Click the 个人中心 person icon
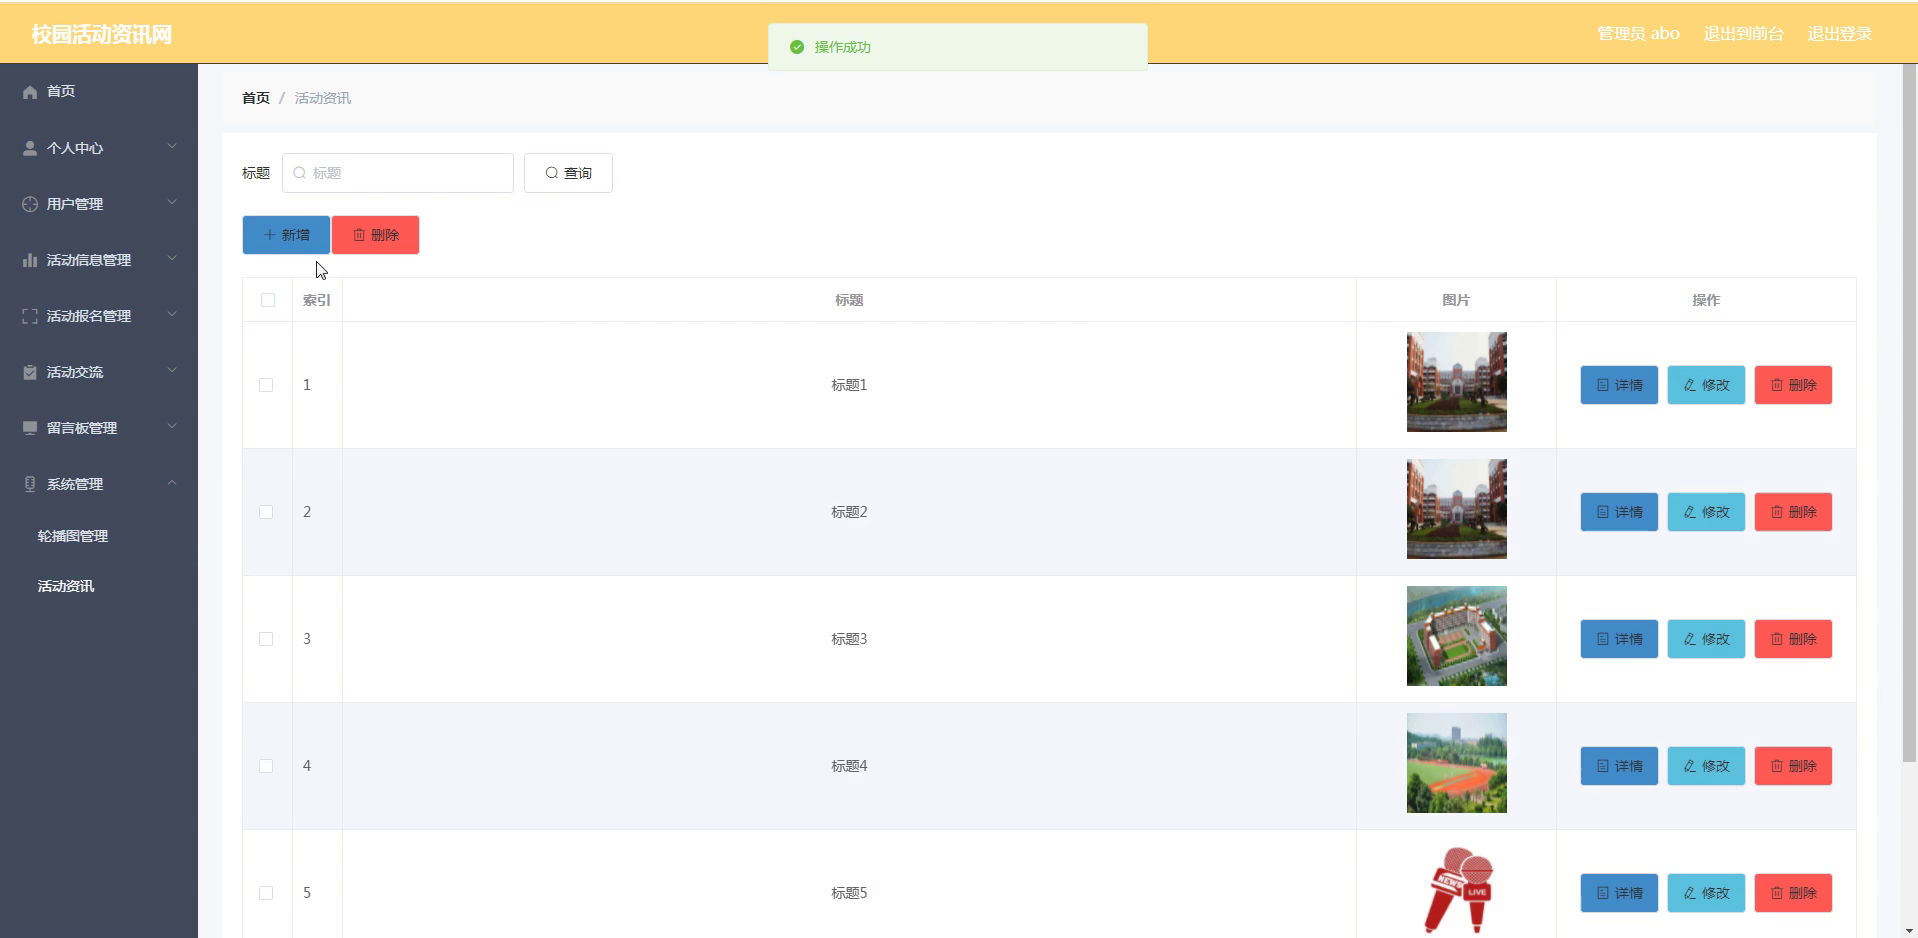 click(30, 148)
